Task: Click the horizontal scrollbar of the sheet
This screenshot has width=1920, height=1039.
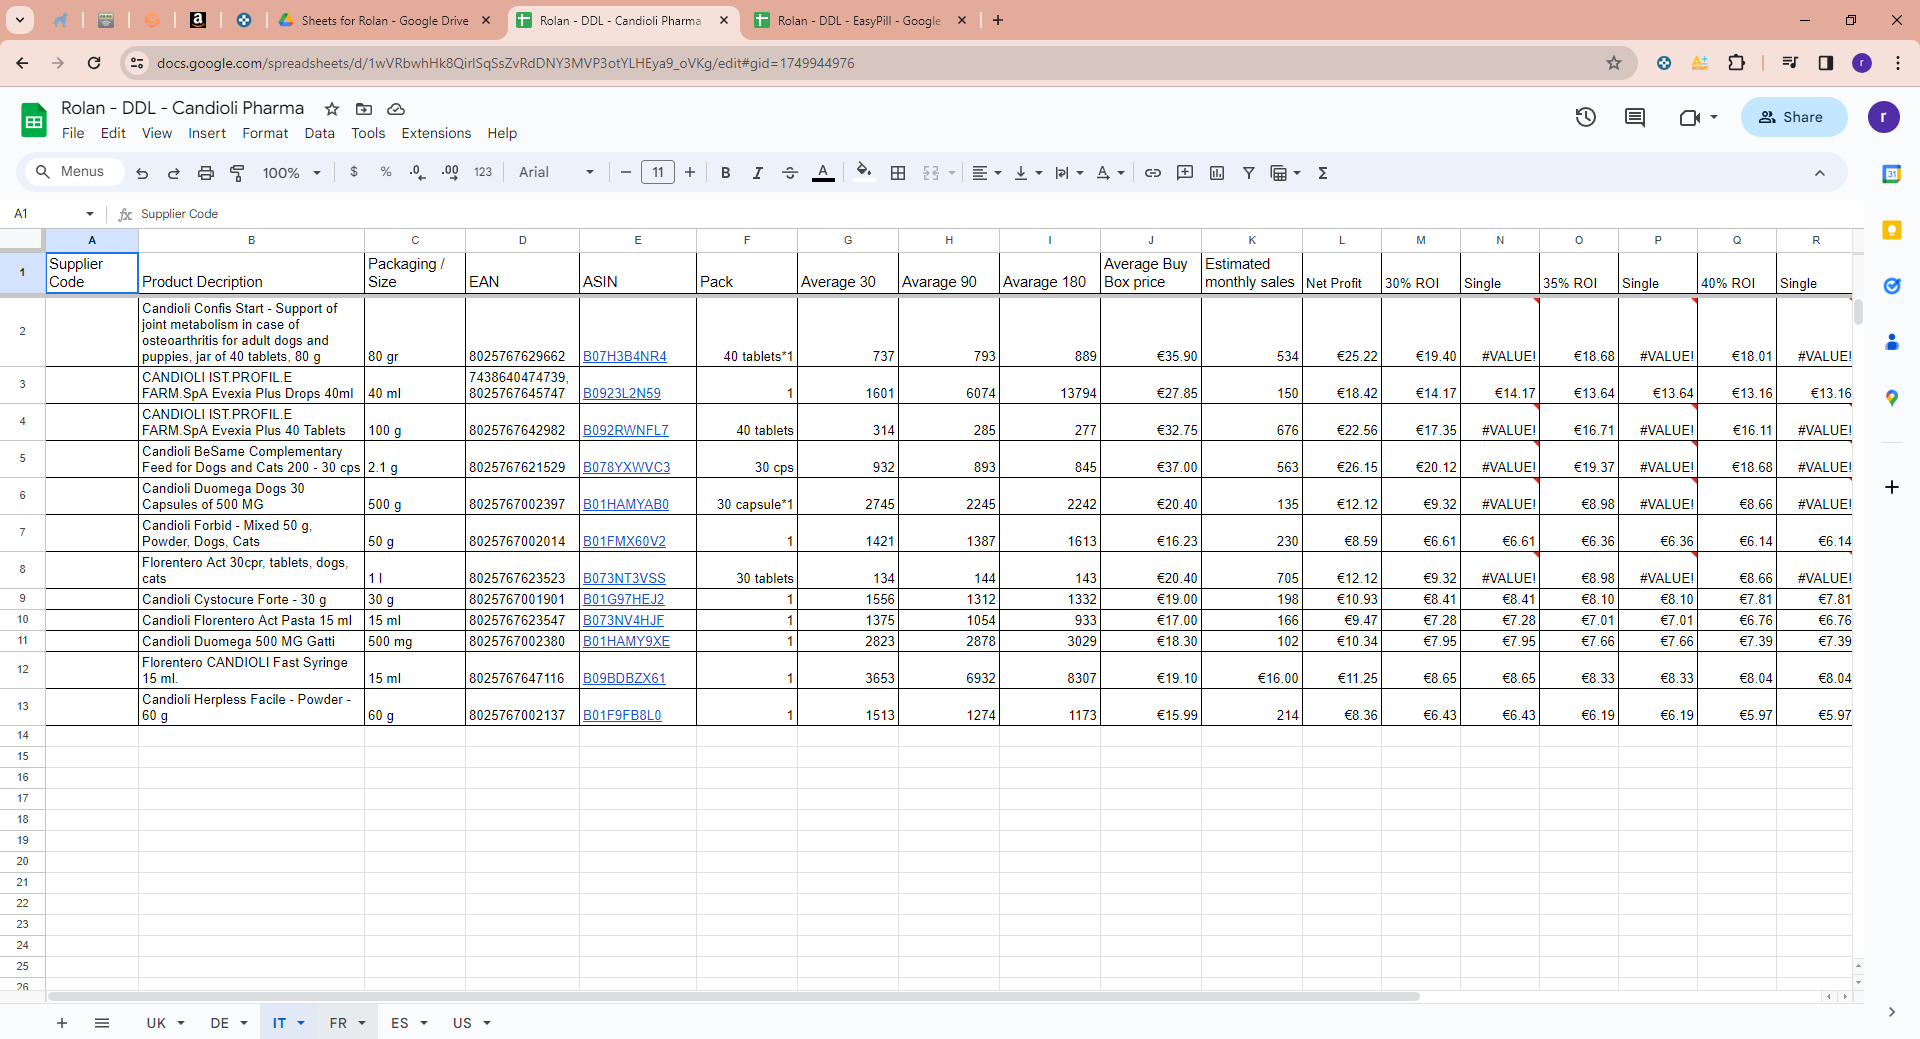Action: pyautogui.click(x=734, y=997)
